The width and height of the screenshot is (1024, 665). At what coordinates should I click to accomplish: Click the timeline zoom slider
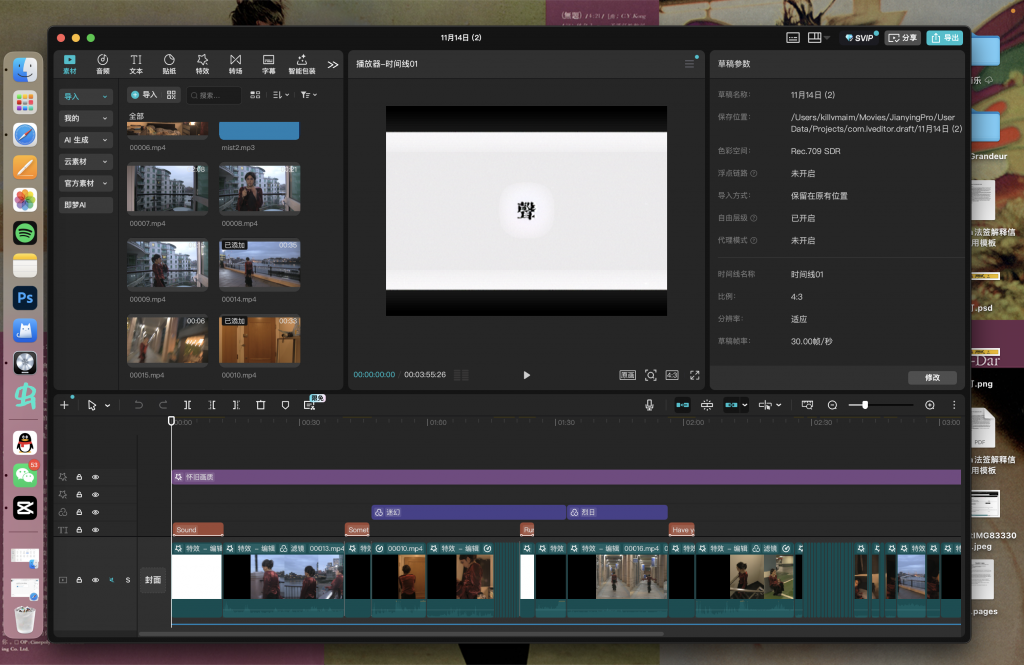point(880,405)
